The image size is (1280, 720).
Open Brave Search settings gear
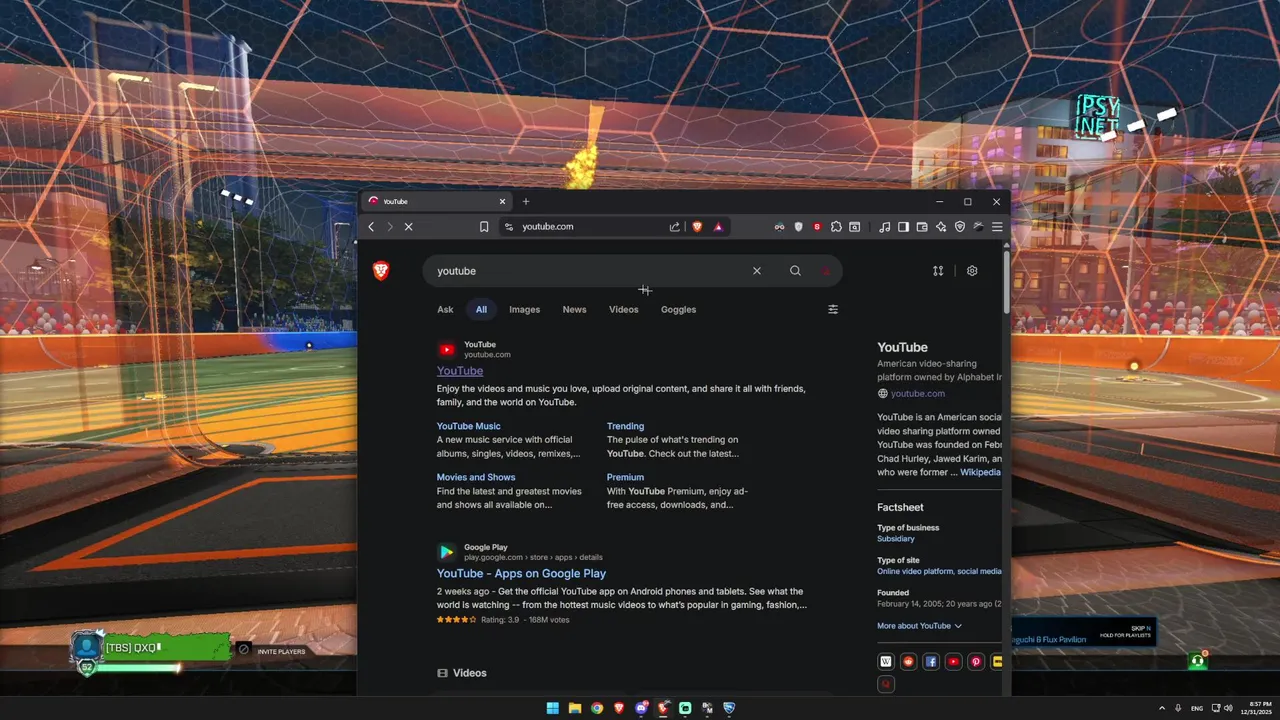[972, 271]
